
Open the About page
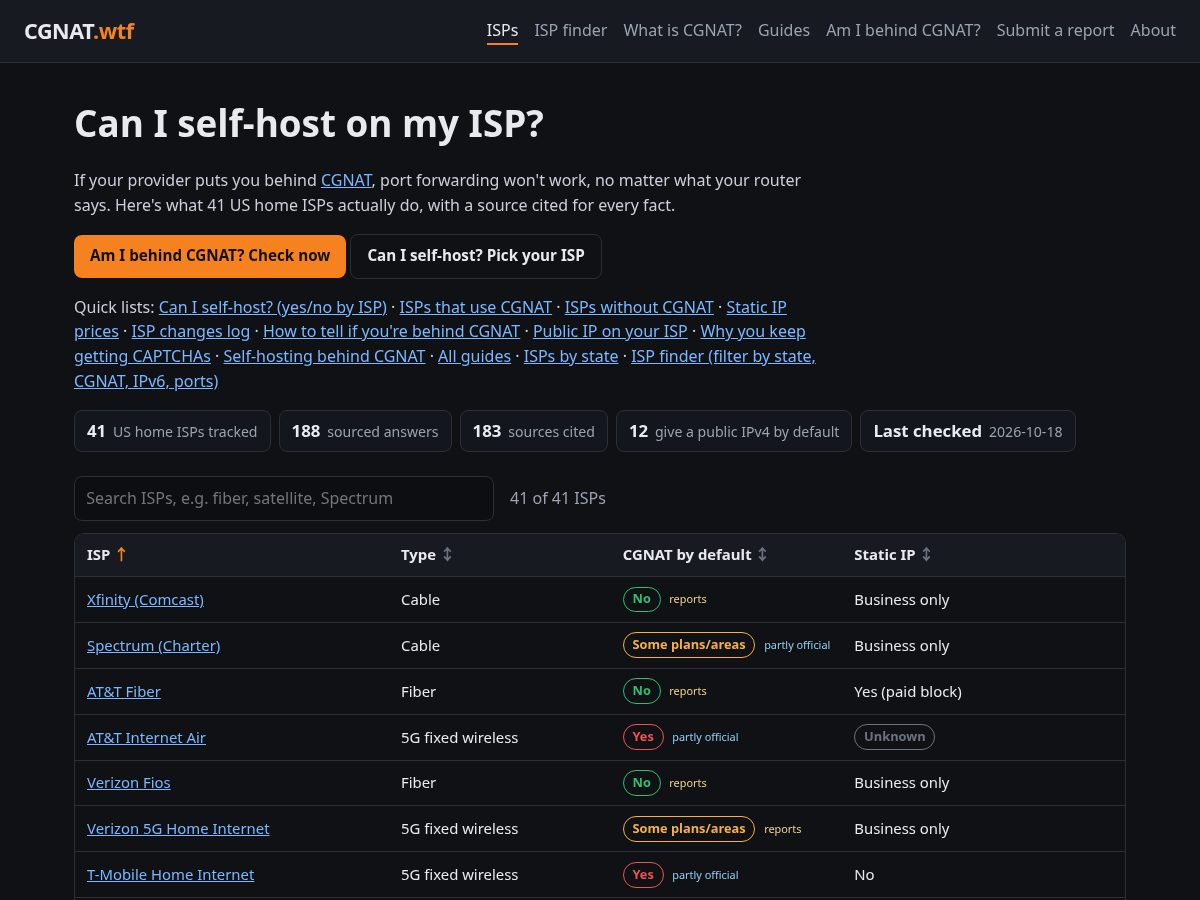pos(1153,30)
